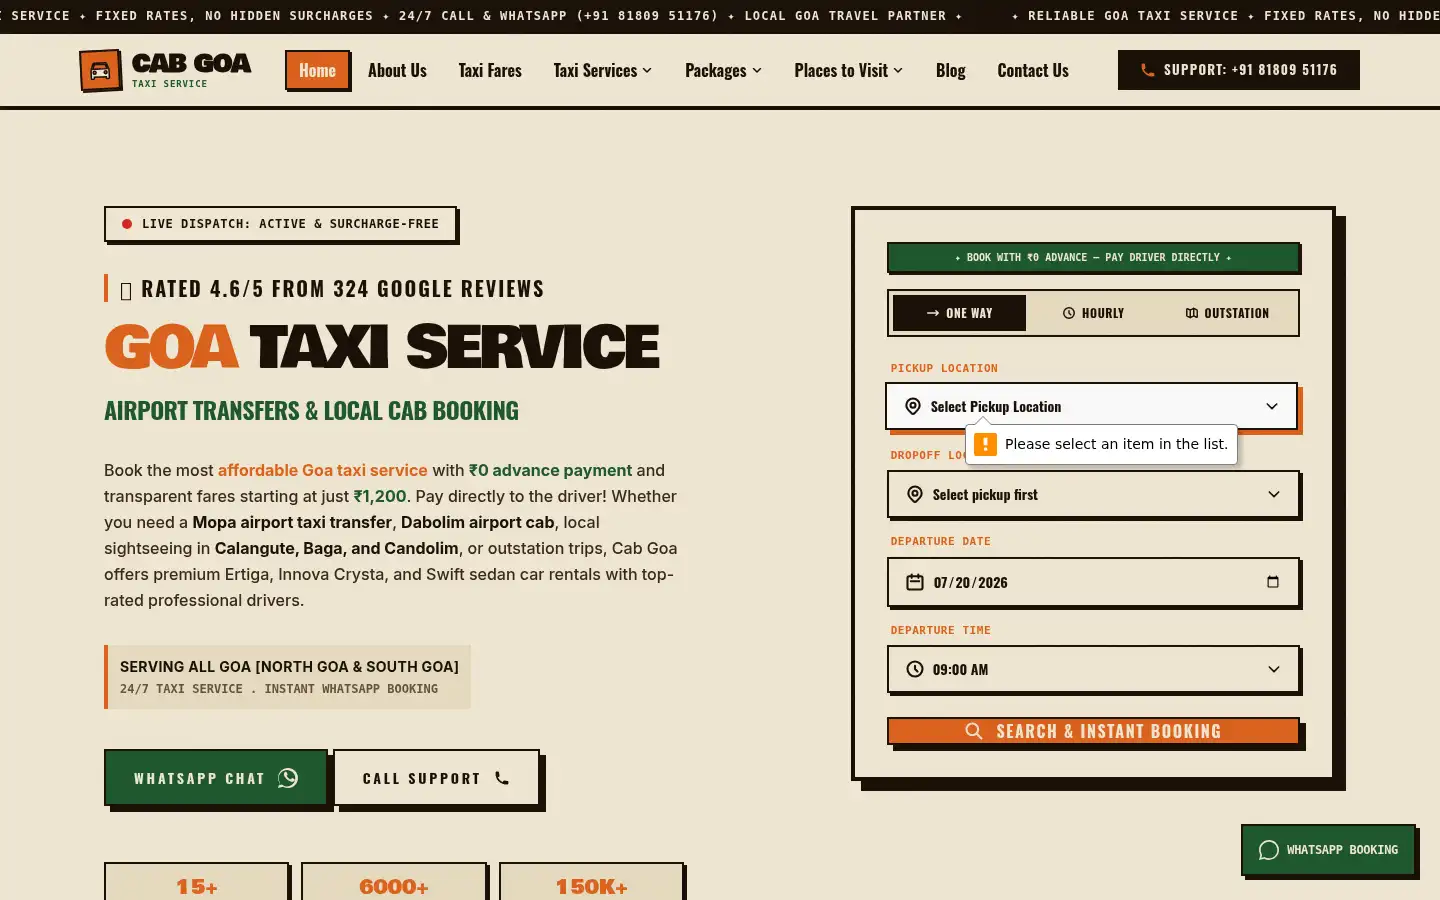Viewport: 1440px width, 900px height.
Task: Click the map pin icon in Dropoff field
Action: click(x=915, y=494)
